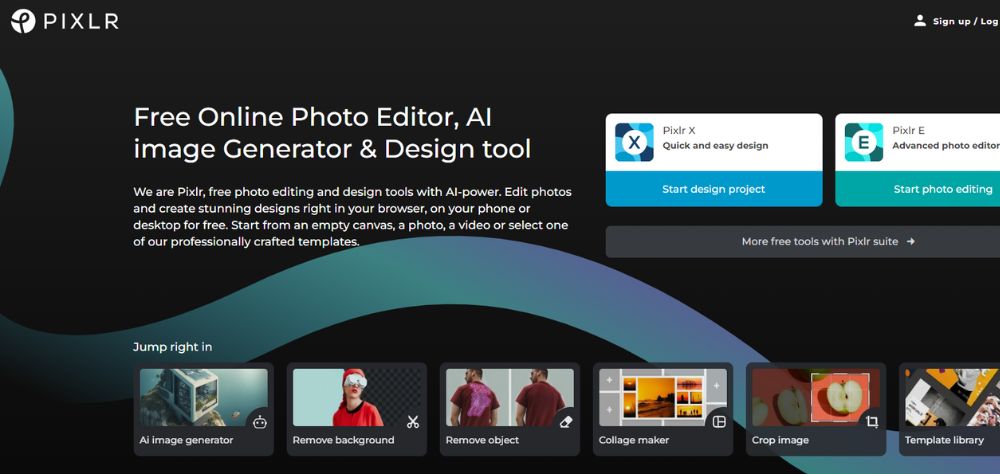Click the Advanced photo editor text
1000x474 pixels.
(946, 145)
